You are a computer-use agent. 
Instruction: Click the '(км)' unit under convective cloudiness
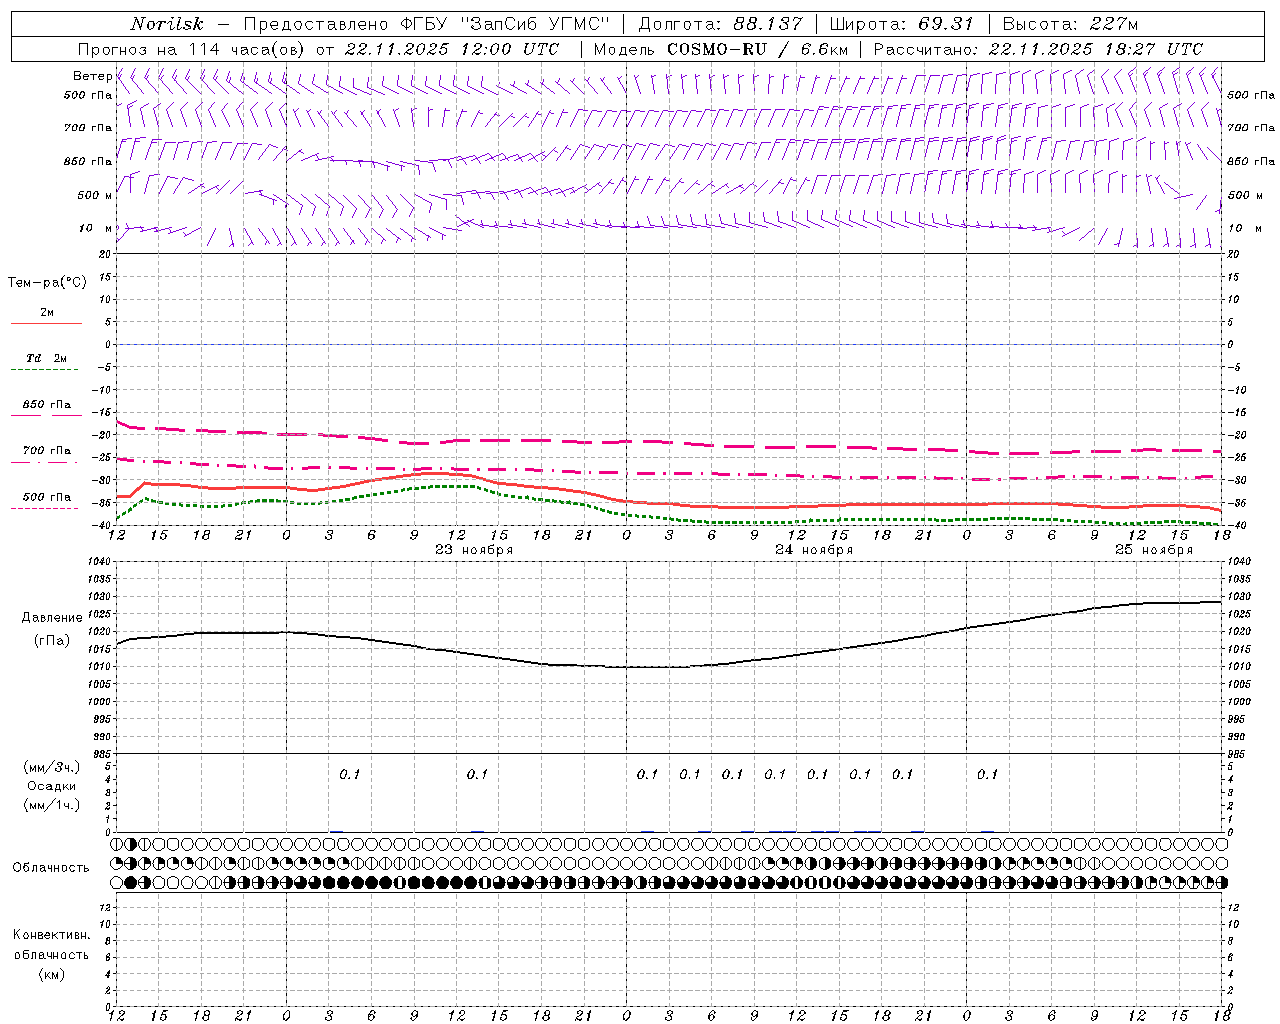click(x=52, y=974)
